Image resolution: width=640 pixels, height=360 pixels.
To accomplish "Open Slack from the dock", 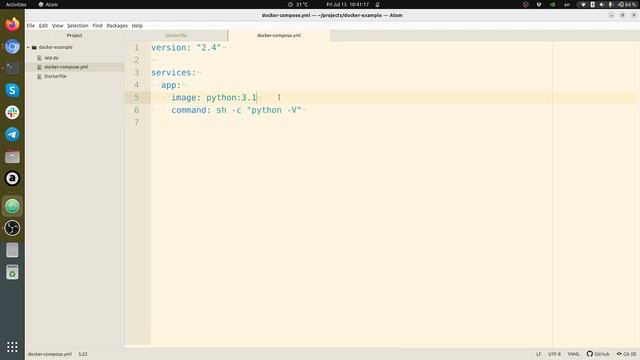I will point(12,112).
